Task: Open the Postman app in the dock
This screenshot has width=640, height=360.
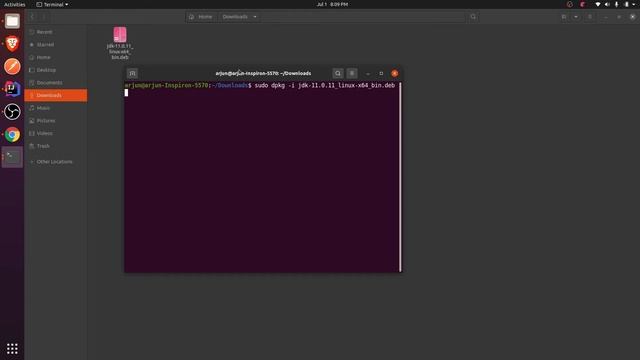Action: click(12, 66)
